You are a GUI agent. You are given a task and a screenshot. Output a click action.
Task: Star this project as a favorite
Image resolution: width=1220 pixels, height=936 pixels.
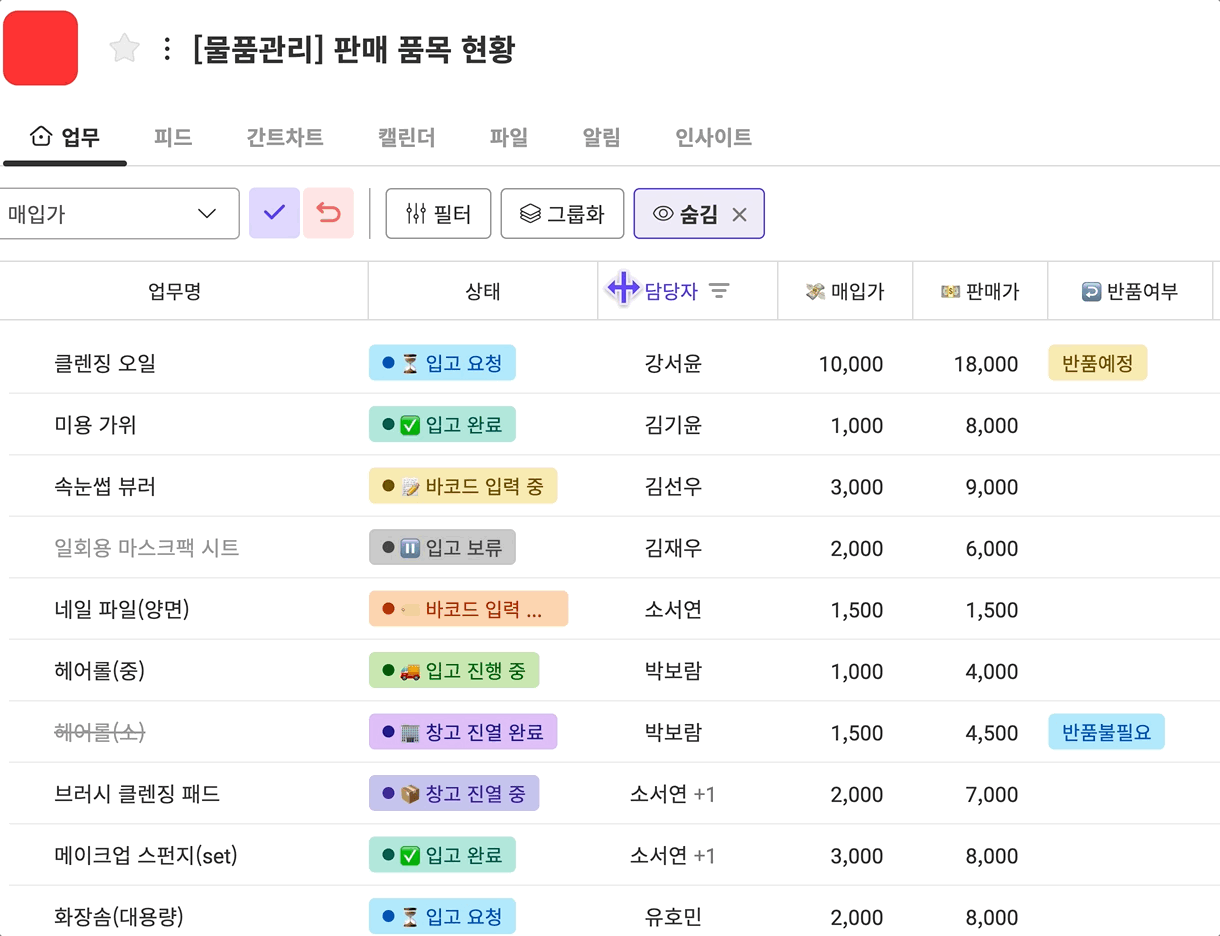pyautogui.click(x=124, y=48)
